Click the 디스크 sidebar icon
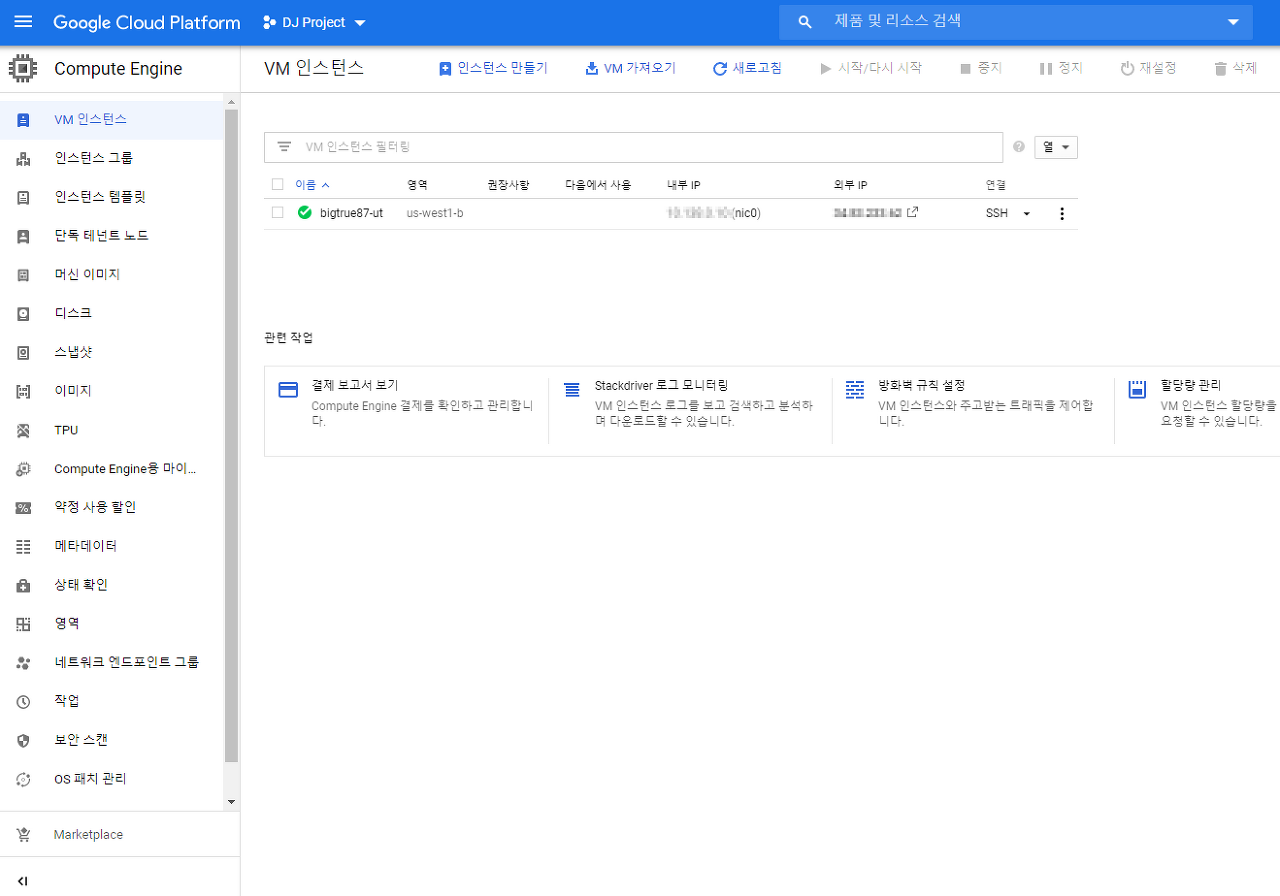This screenshot has width=1280, height=896. [23, 314]
